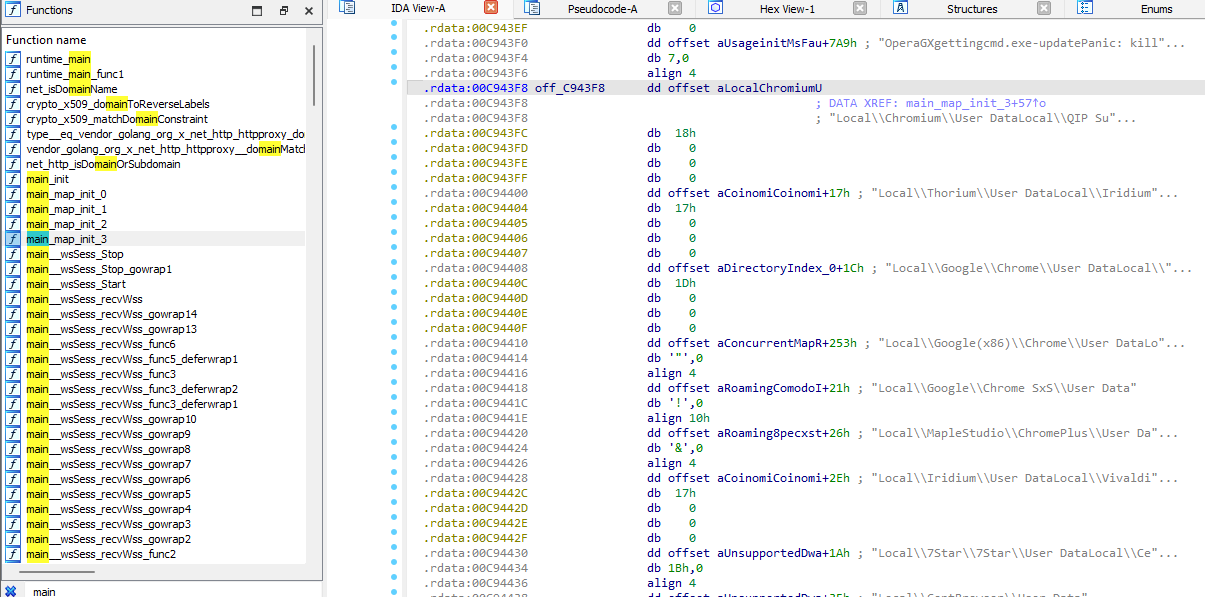Click address .rdata:00C94418 line

(475, 388)
